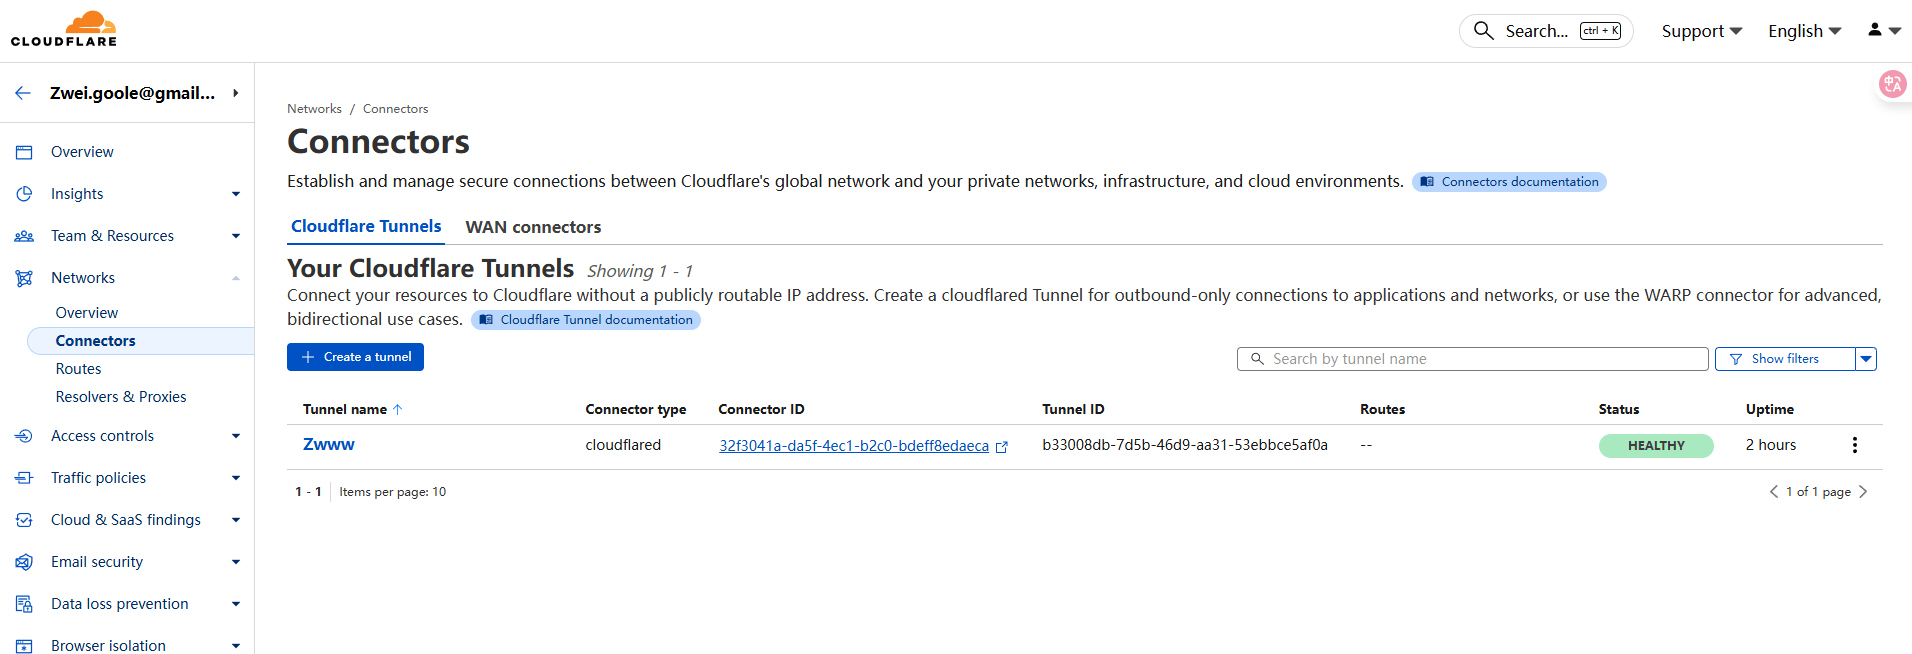The height and width of the screenshot is (654, 1912).
Task: Open the three-dot menu for Zwww tunnel
Action: pos(1854,445)
